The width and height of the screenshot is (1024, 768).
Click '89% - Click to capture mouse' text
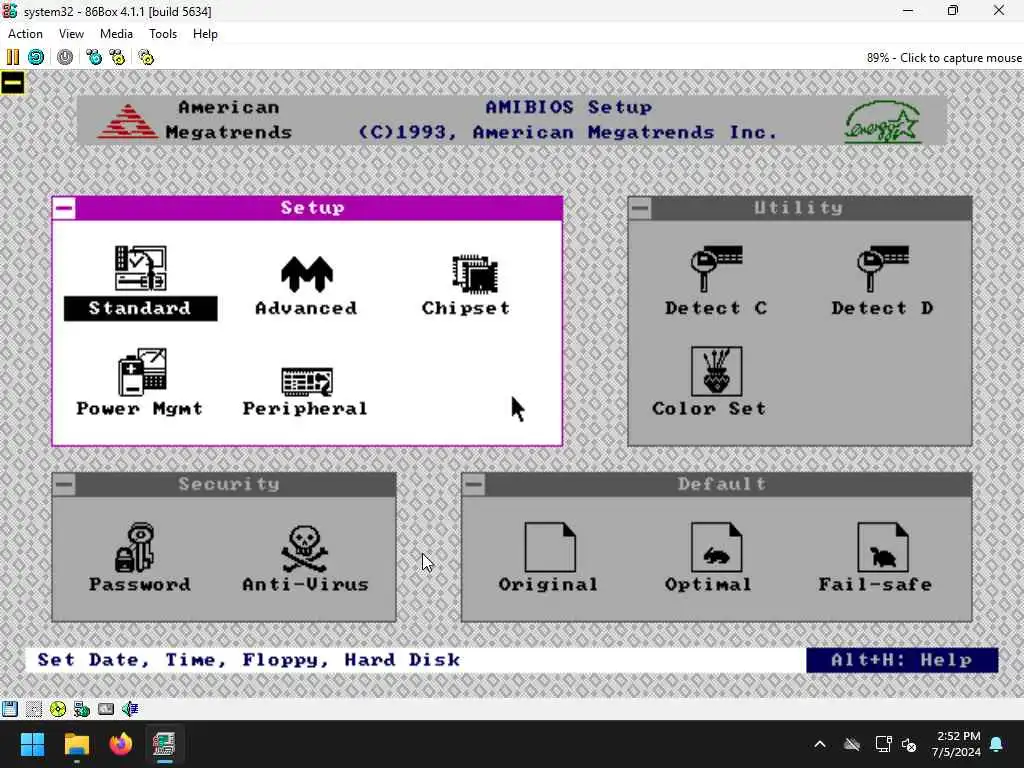tap(944, 57)
